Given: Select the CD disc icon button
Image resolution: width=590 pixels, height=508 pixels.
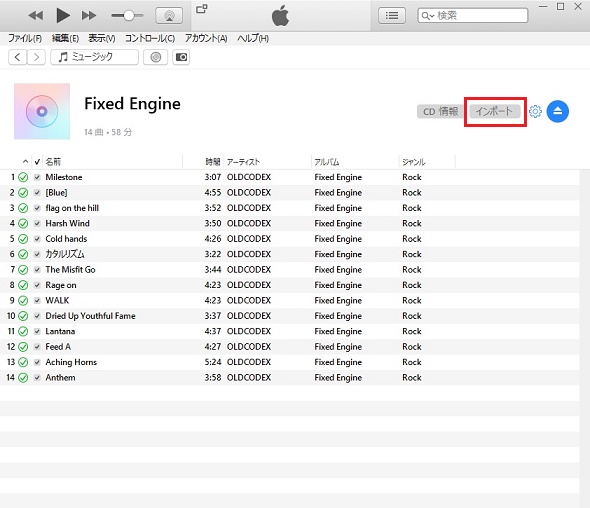Looking at the screenshot, I should point(155,57).
